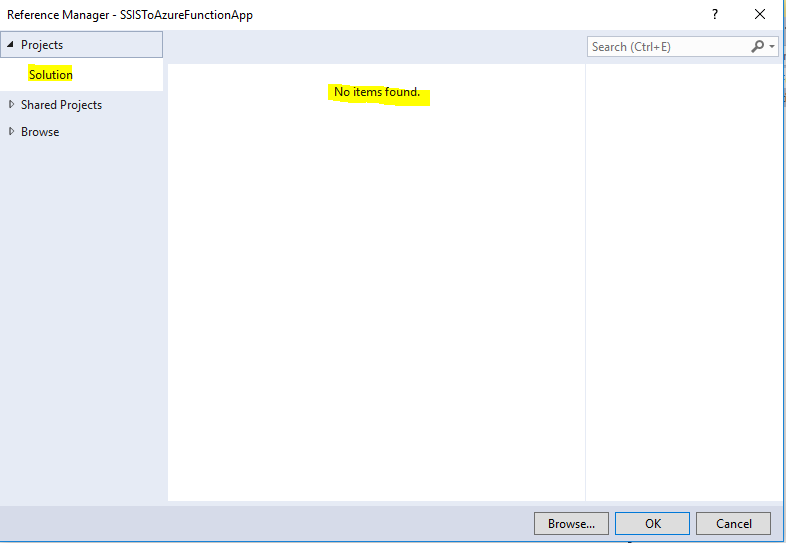The width and height of the screenshot is (786, 543).
Task: Open the search options dropdown arrow
Action: point(772,47)
